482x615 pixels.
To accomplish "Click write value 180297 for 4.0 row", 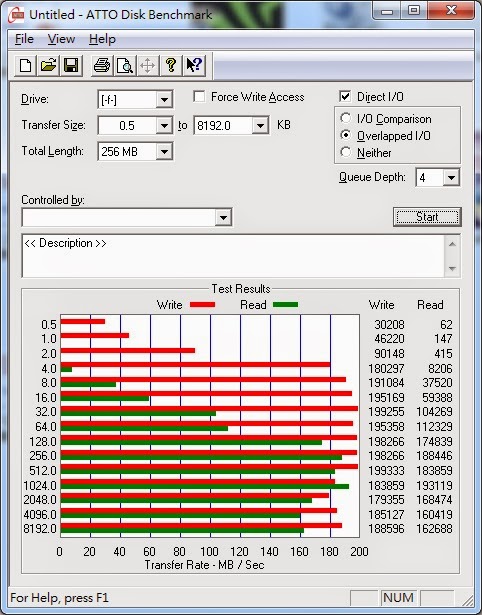I will tap(386, 368).
